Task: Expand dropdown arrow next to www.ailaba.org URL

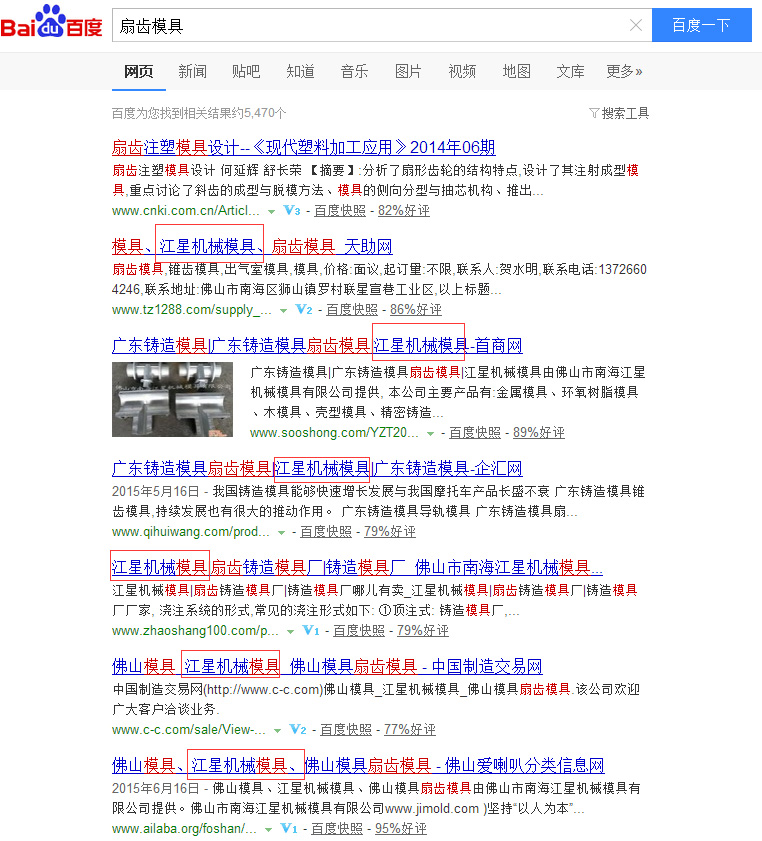Action: [268, 829]
